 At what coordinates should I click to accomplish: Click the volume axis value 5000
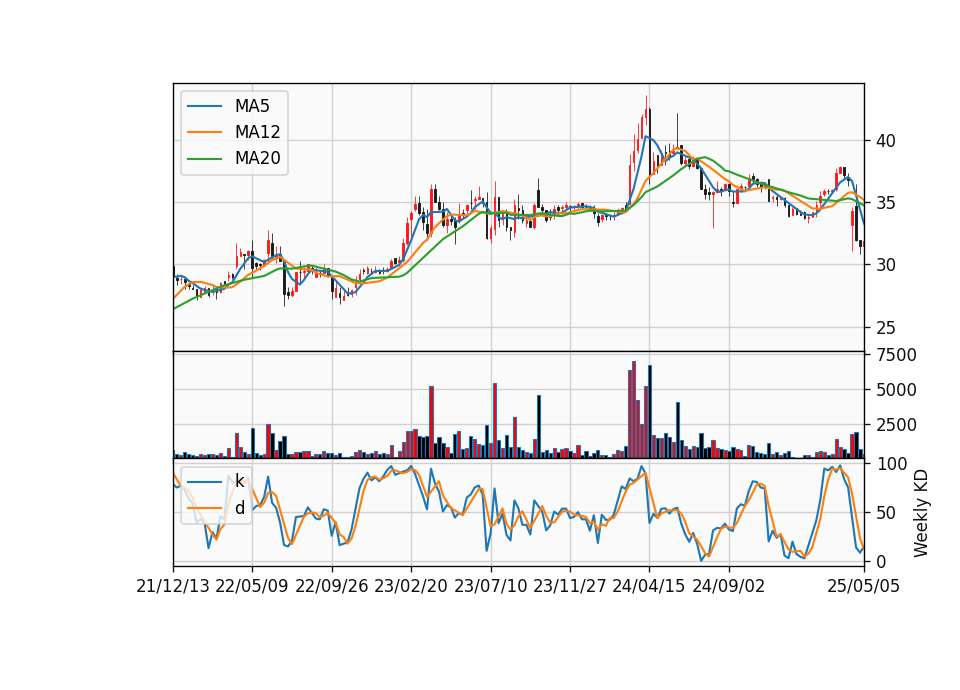click(x=896, y=390)
